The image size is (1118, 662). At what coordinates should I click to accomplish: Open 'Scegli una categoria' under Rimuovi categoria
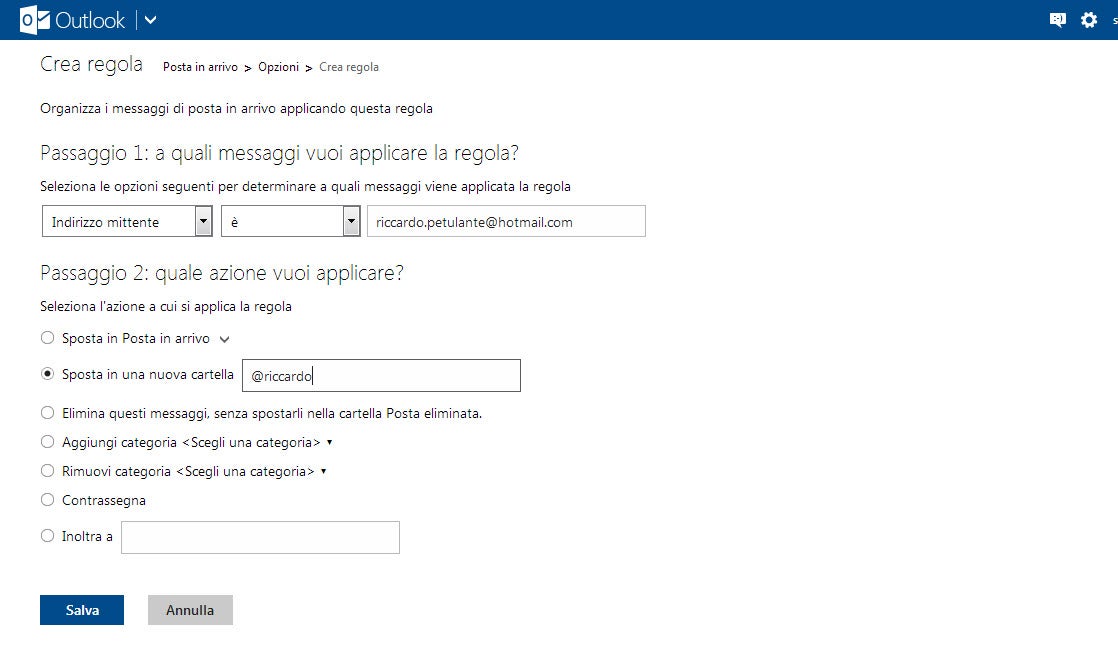pos(251,471)
